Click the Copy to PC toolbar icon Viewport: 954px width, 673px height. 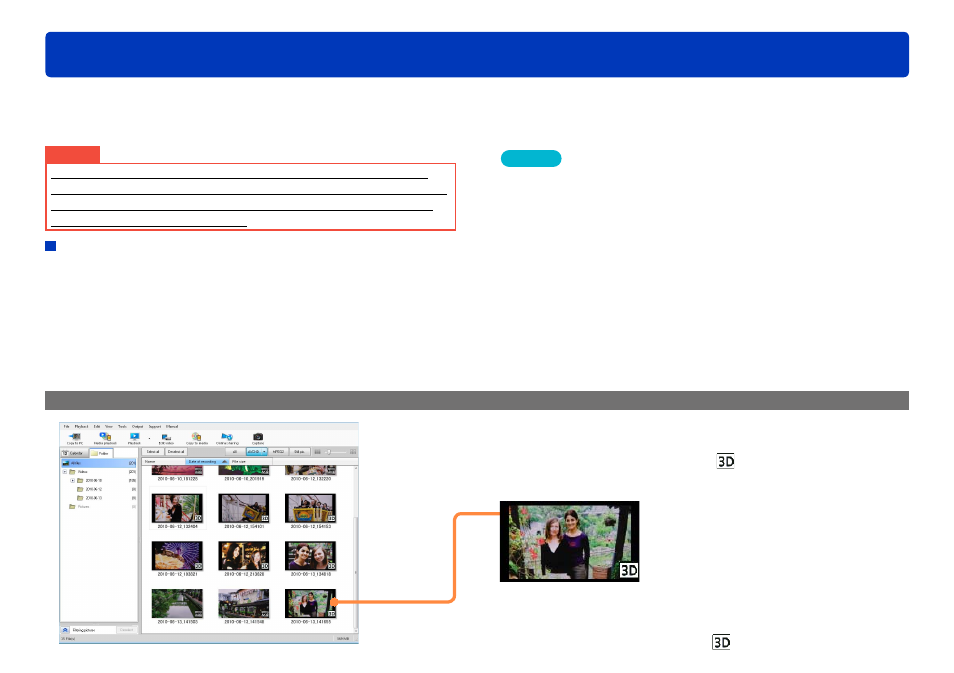tap(75, 437)
